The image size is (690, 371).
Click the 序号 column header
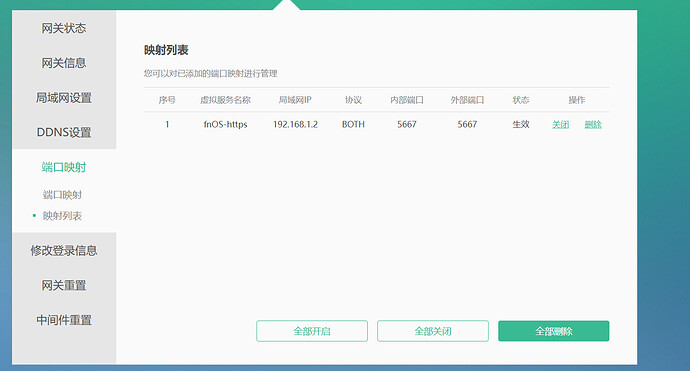(167, 100)
